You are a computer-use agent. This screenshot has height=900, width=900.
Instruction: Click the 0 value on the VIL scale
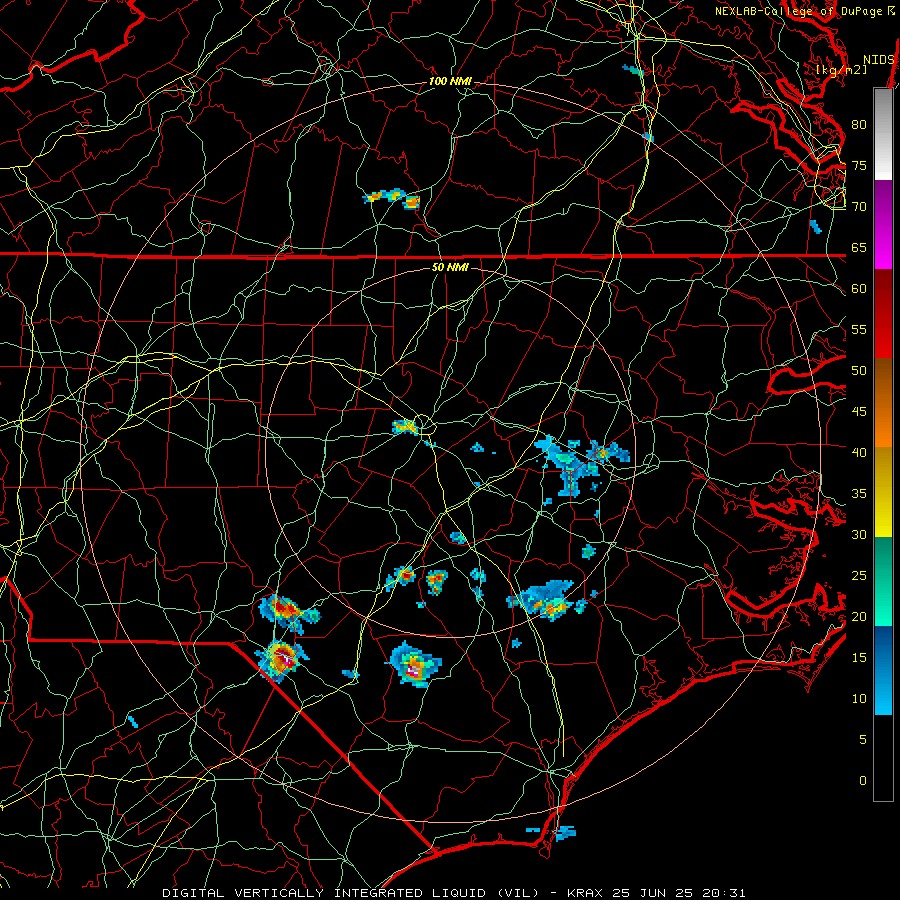click(863, 781)
